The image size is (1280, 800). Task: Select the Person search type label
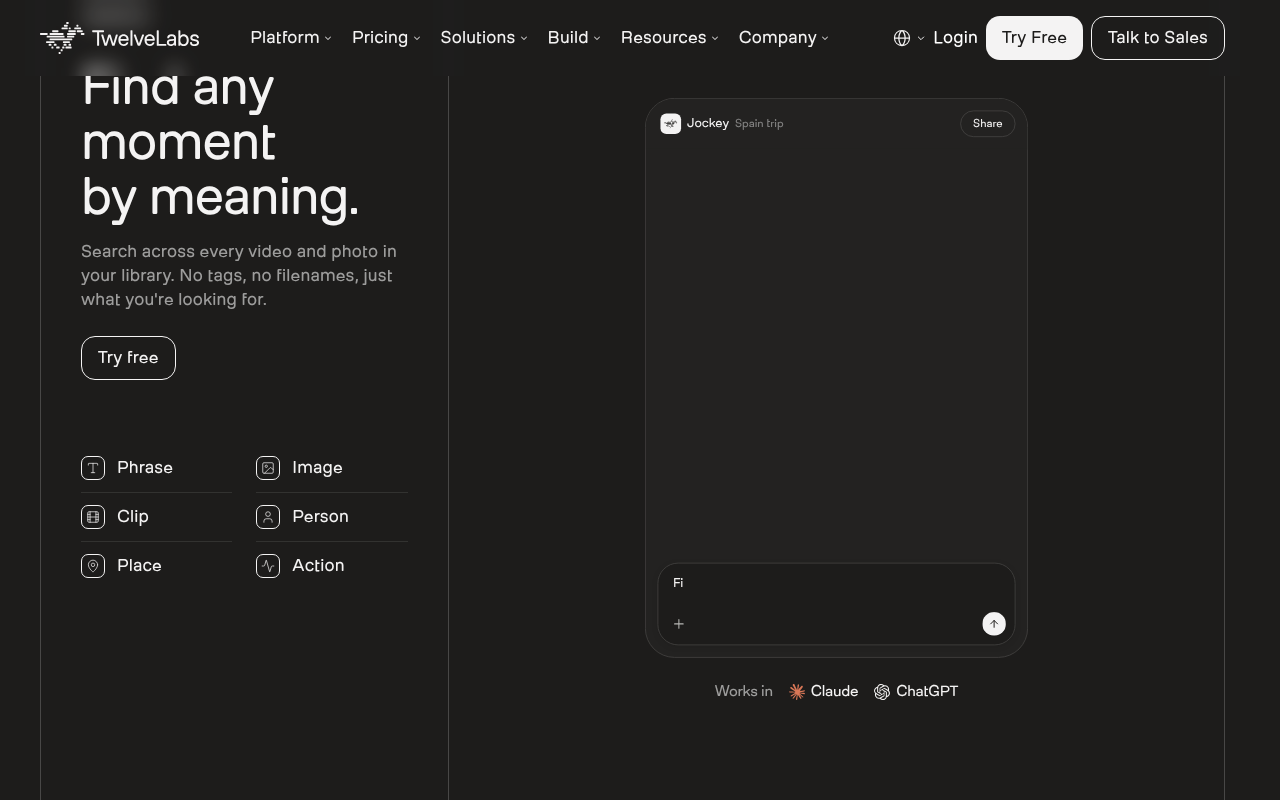tap(320, 517)
